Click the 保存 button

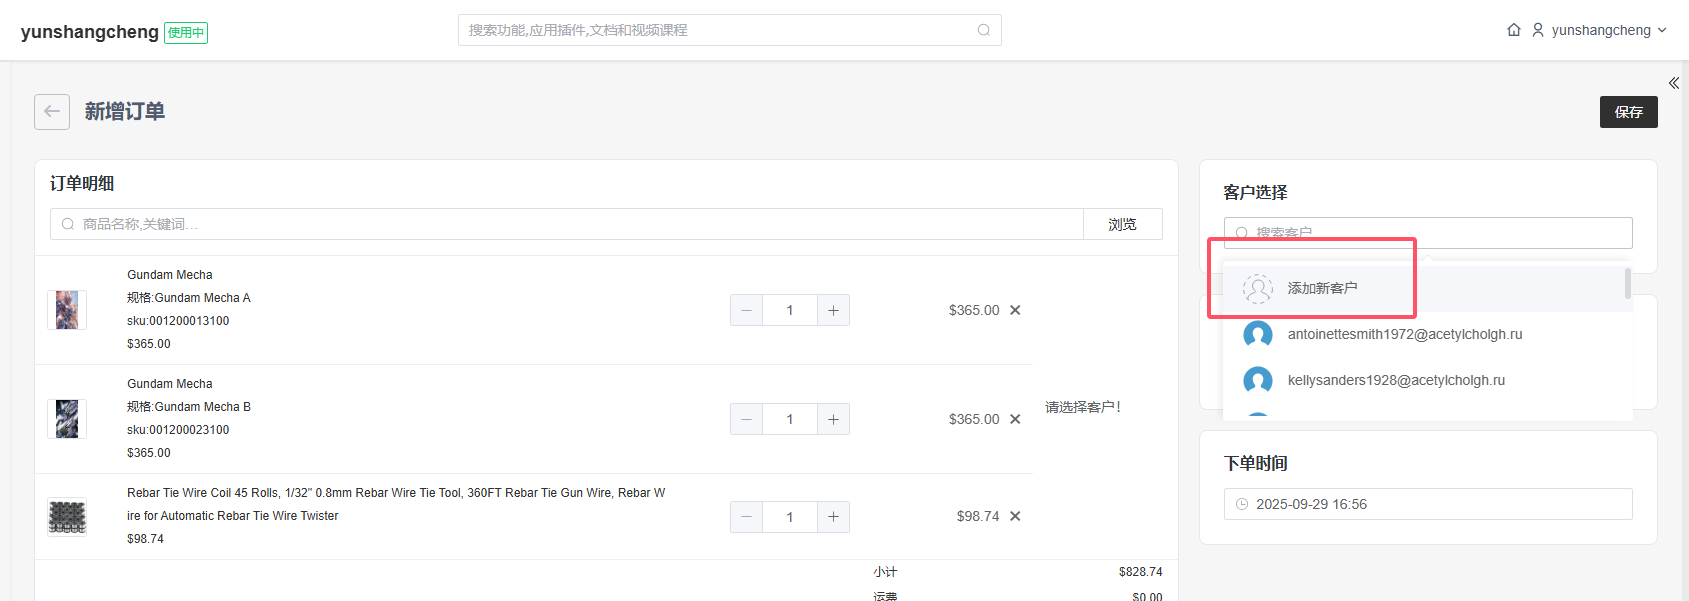coord(1628,112)
